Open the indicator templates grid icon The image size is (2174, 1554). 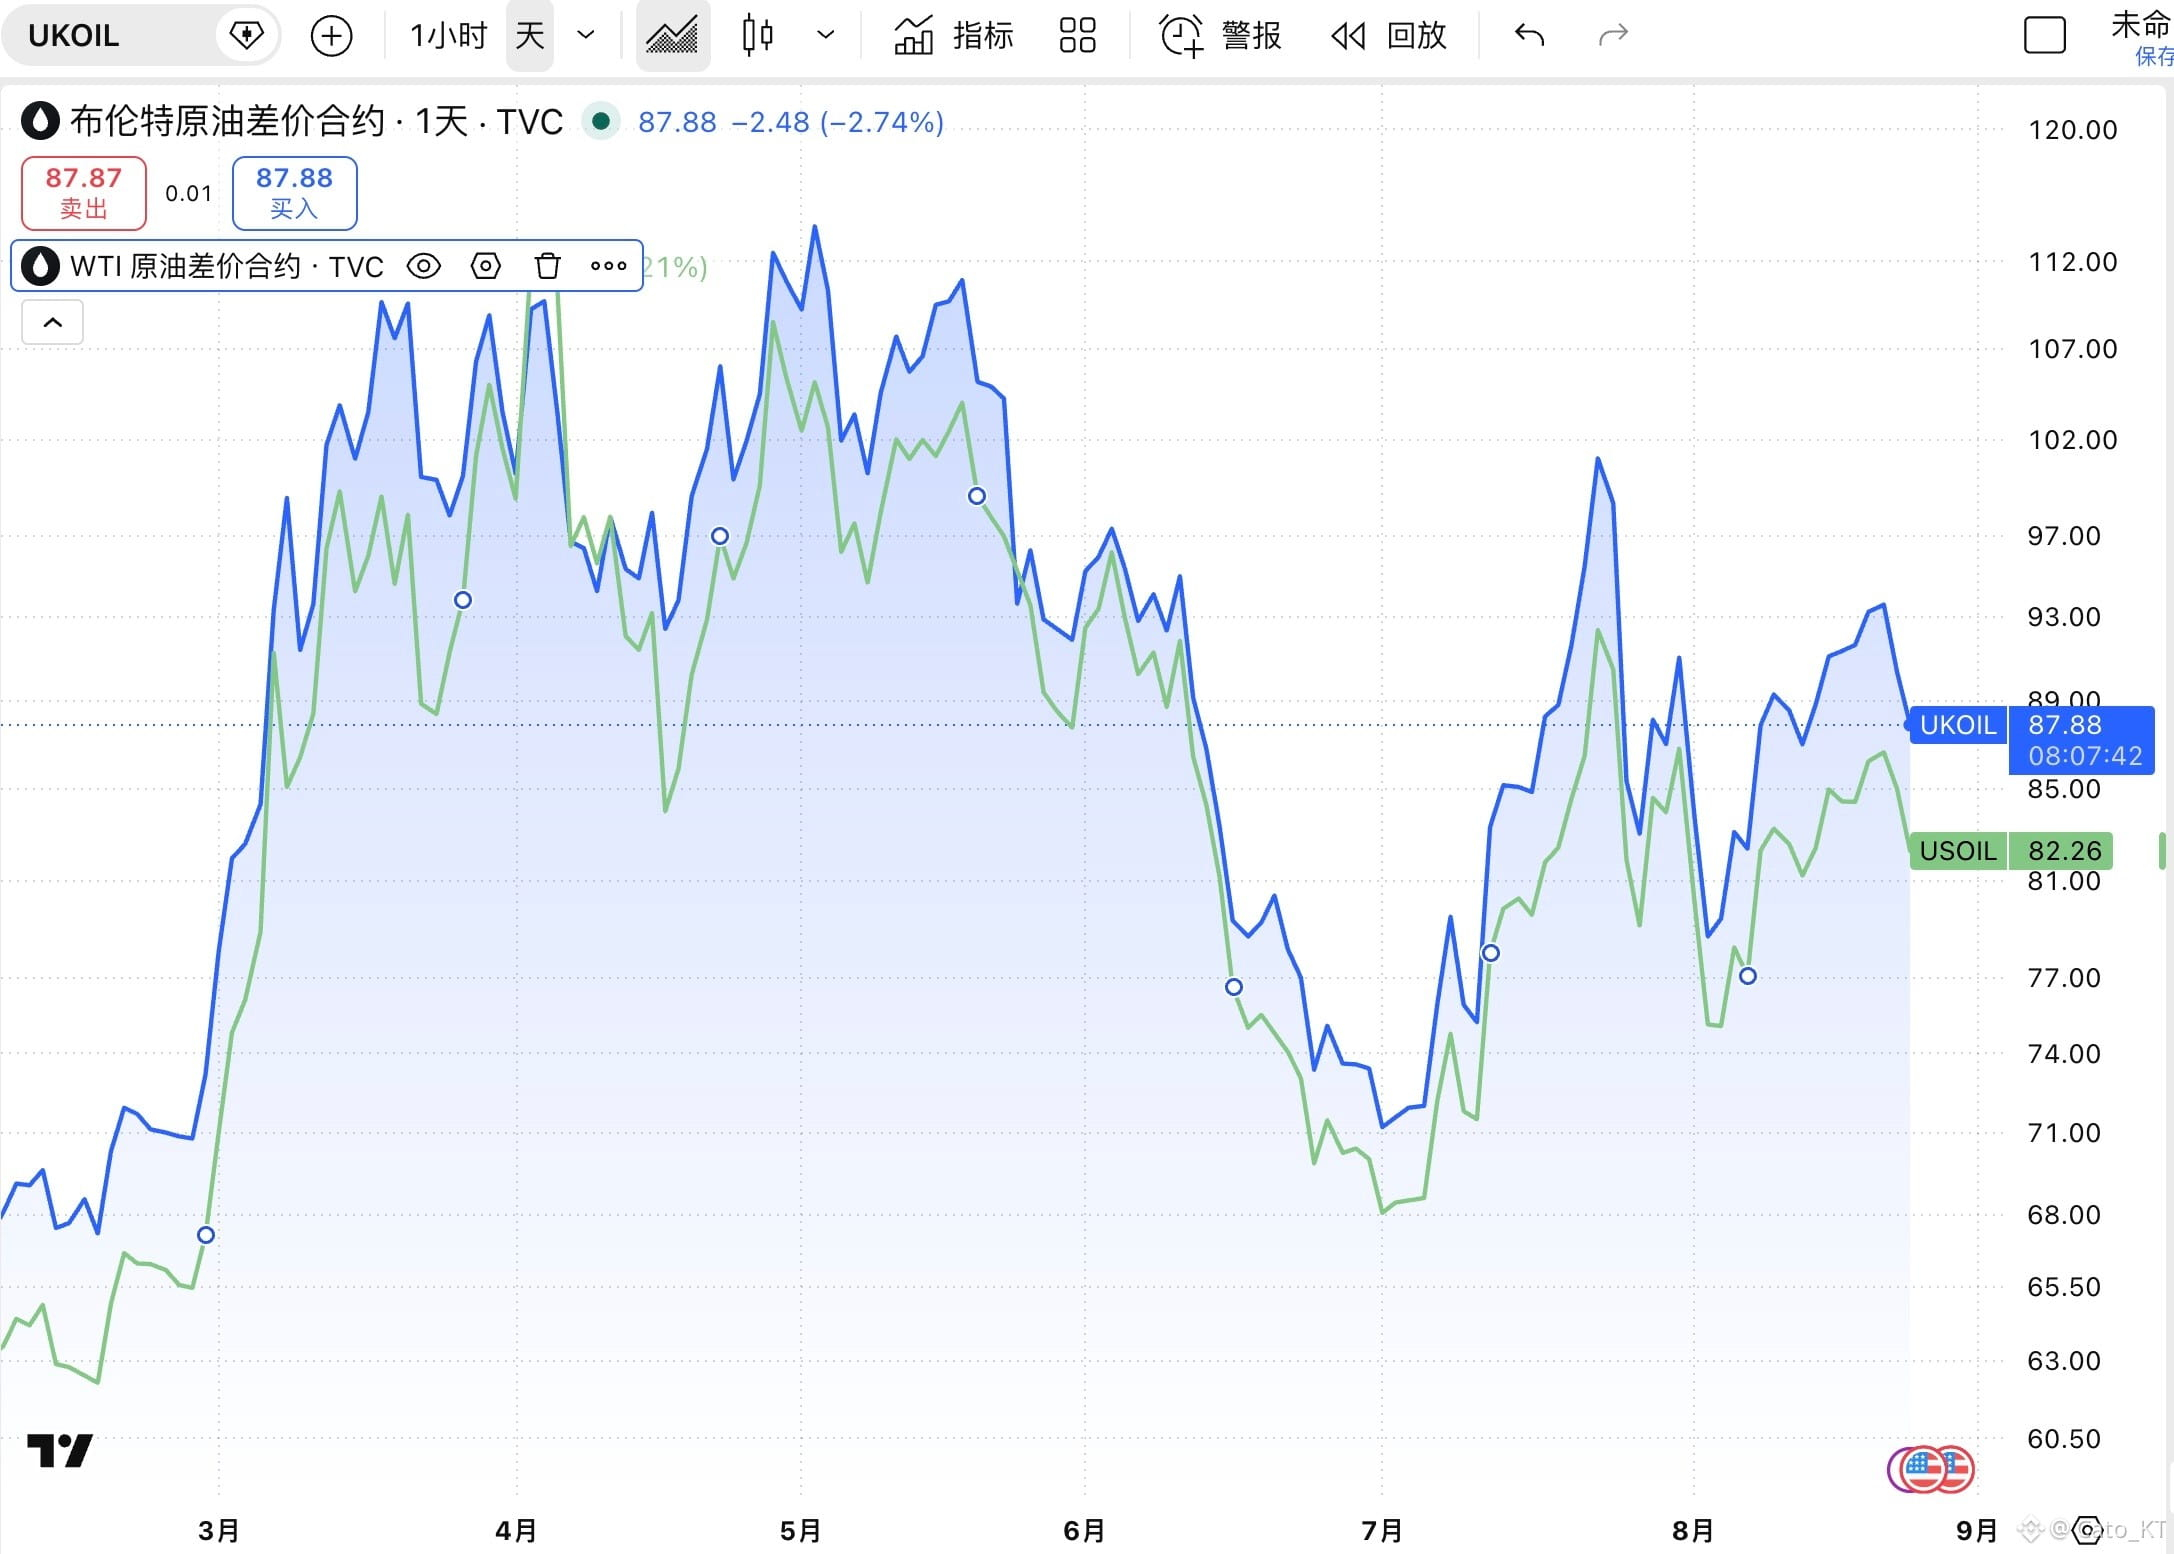pos(1078,36)
